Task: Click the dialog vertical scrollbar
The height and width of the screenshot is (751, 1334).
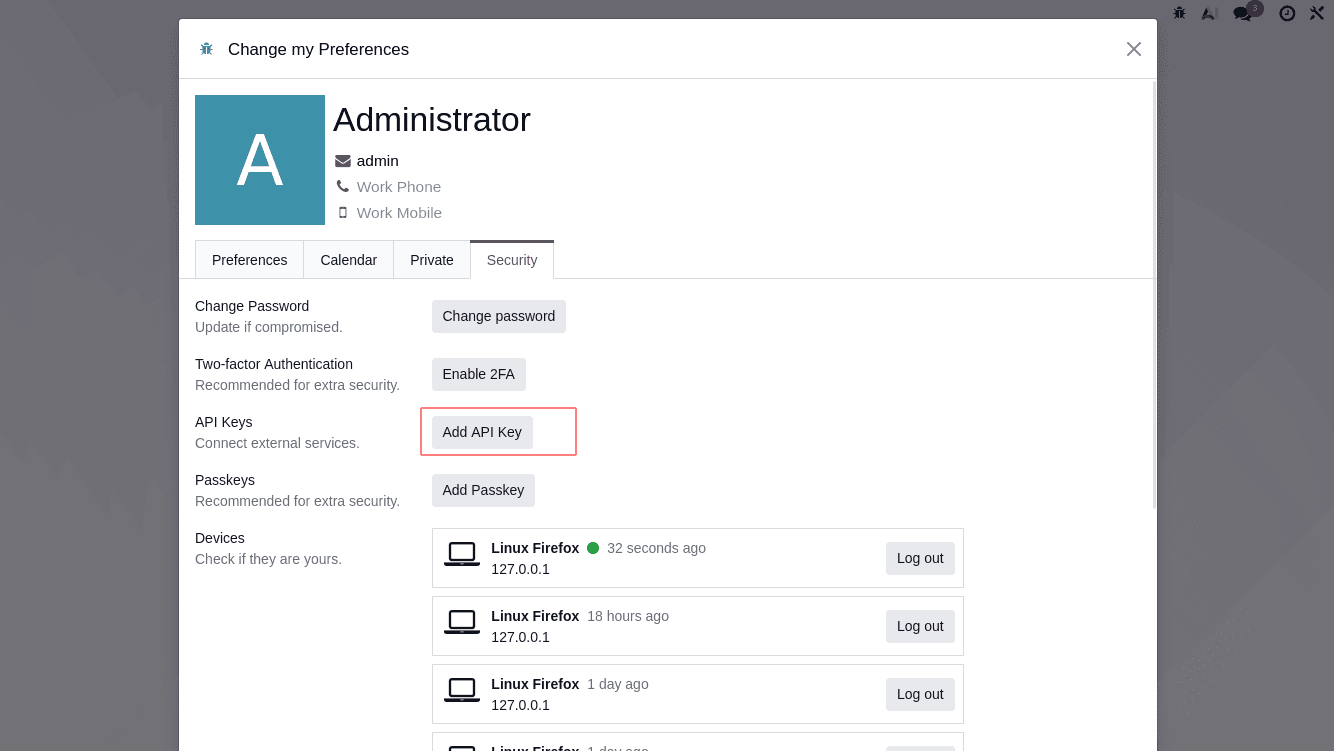Action: click(1154, 295)
